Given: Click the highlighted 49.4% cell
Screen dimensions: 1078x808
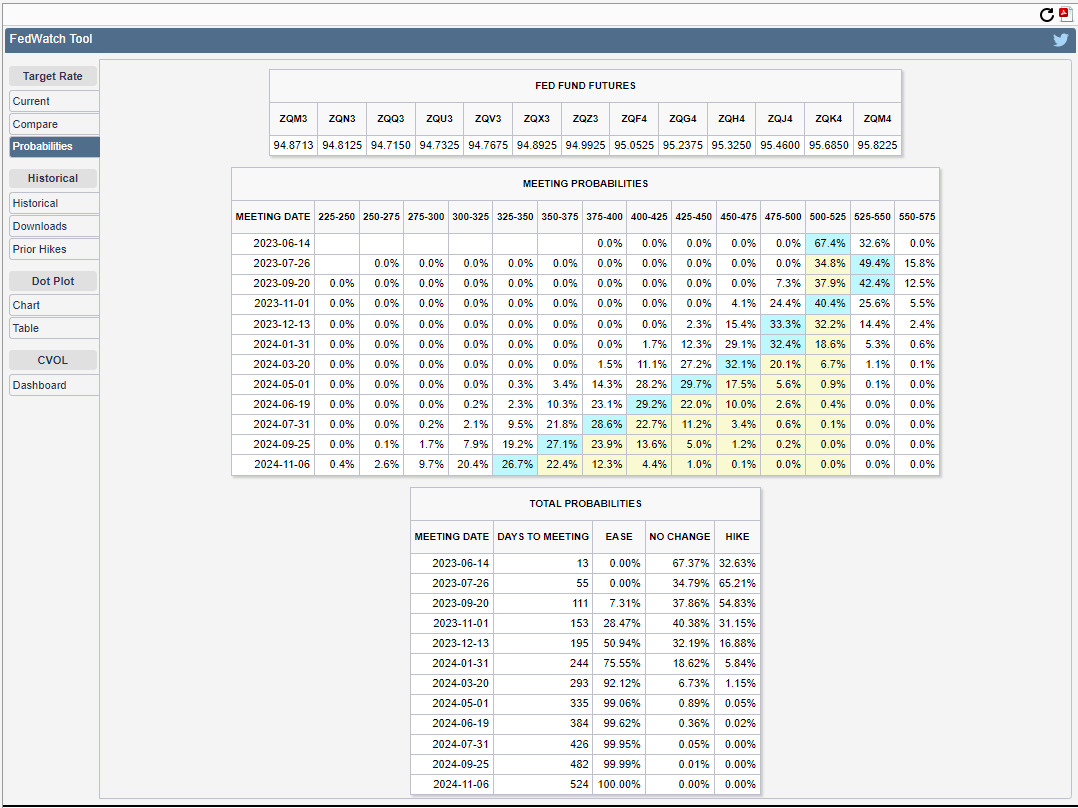Looking at the screenshot, I should 872,263.
